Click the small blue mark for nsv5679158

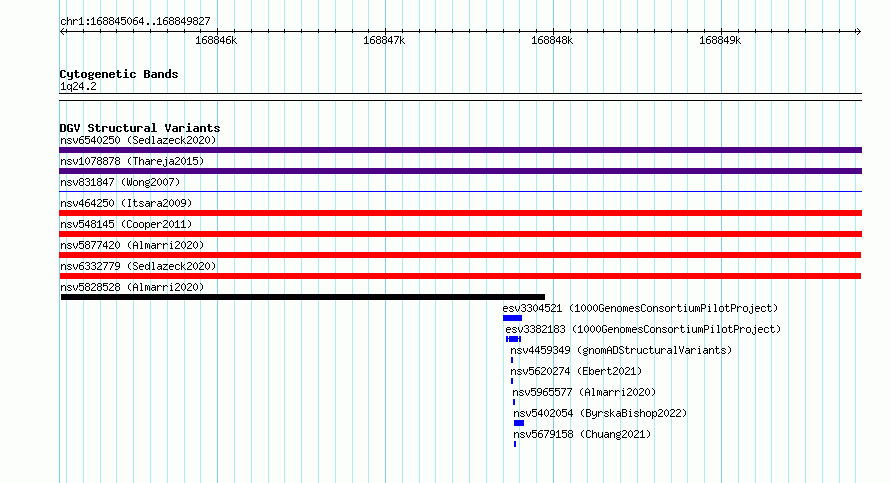(515, 444)
